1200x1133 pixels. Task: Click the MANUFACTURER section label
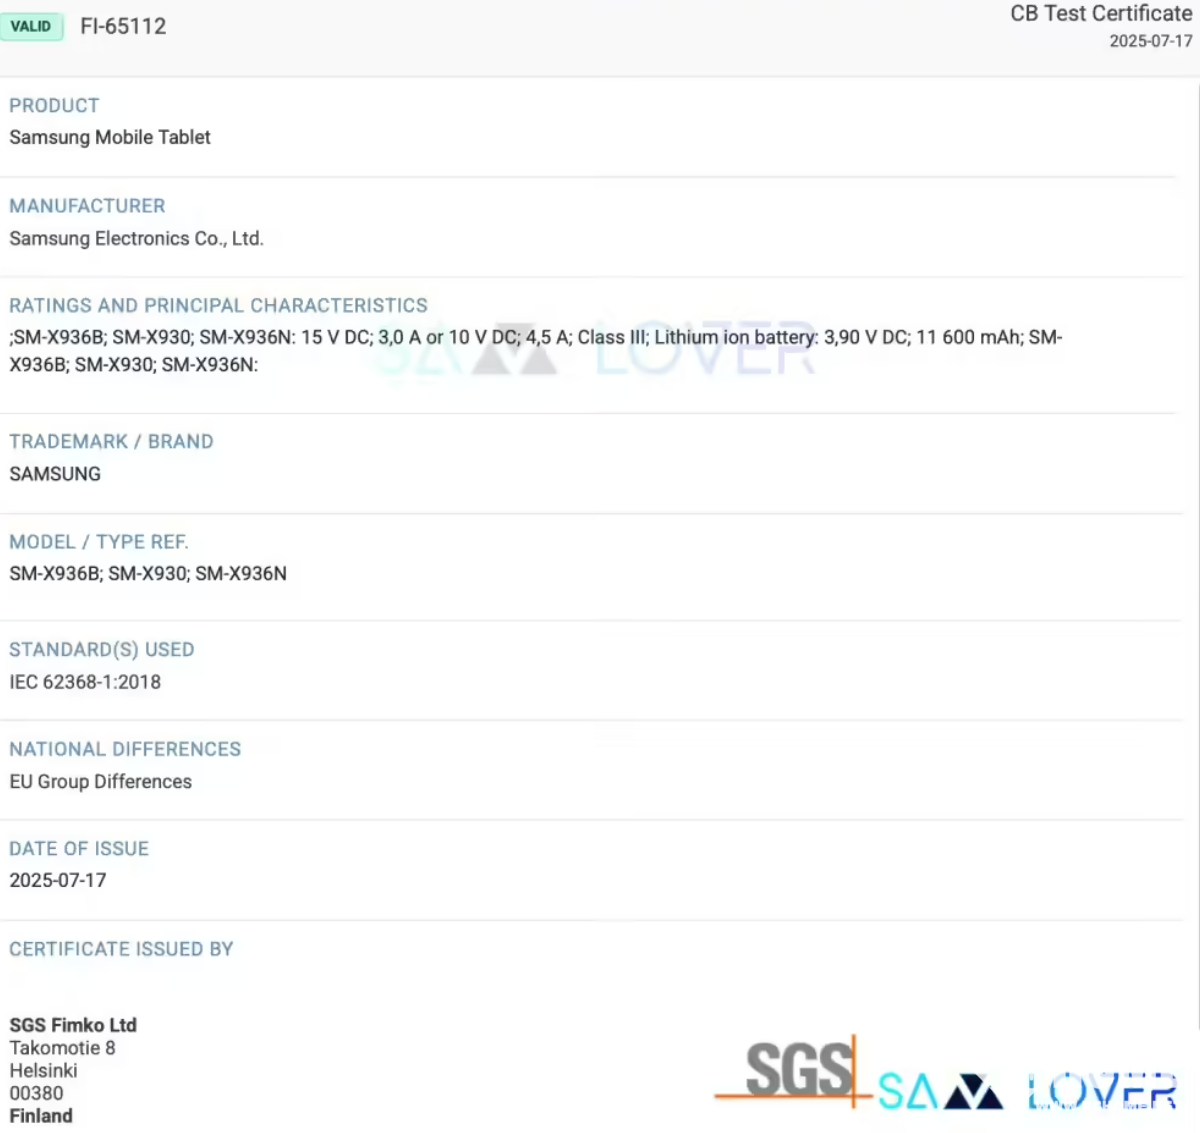coord(87,205)
